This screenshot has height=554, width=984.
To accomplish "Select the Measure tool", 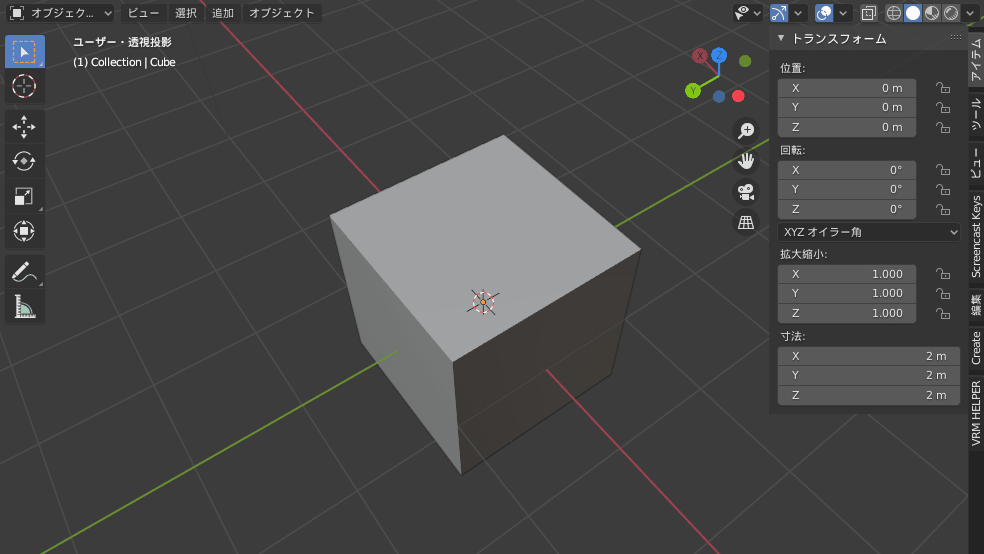I will click(x=24, y=307).
